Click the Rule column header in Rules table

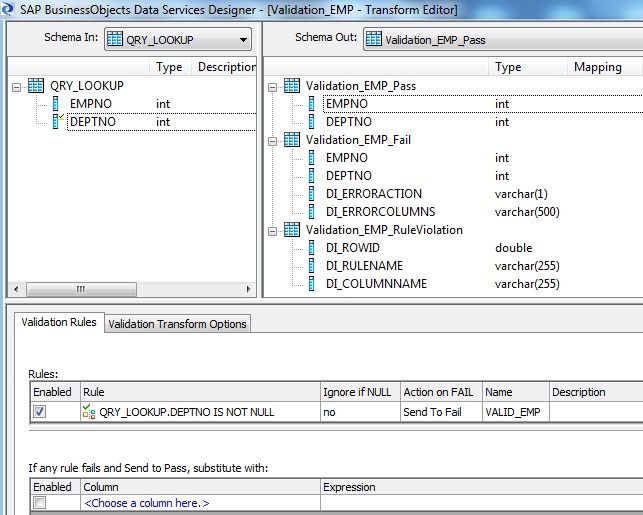click(200, 392)
